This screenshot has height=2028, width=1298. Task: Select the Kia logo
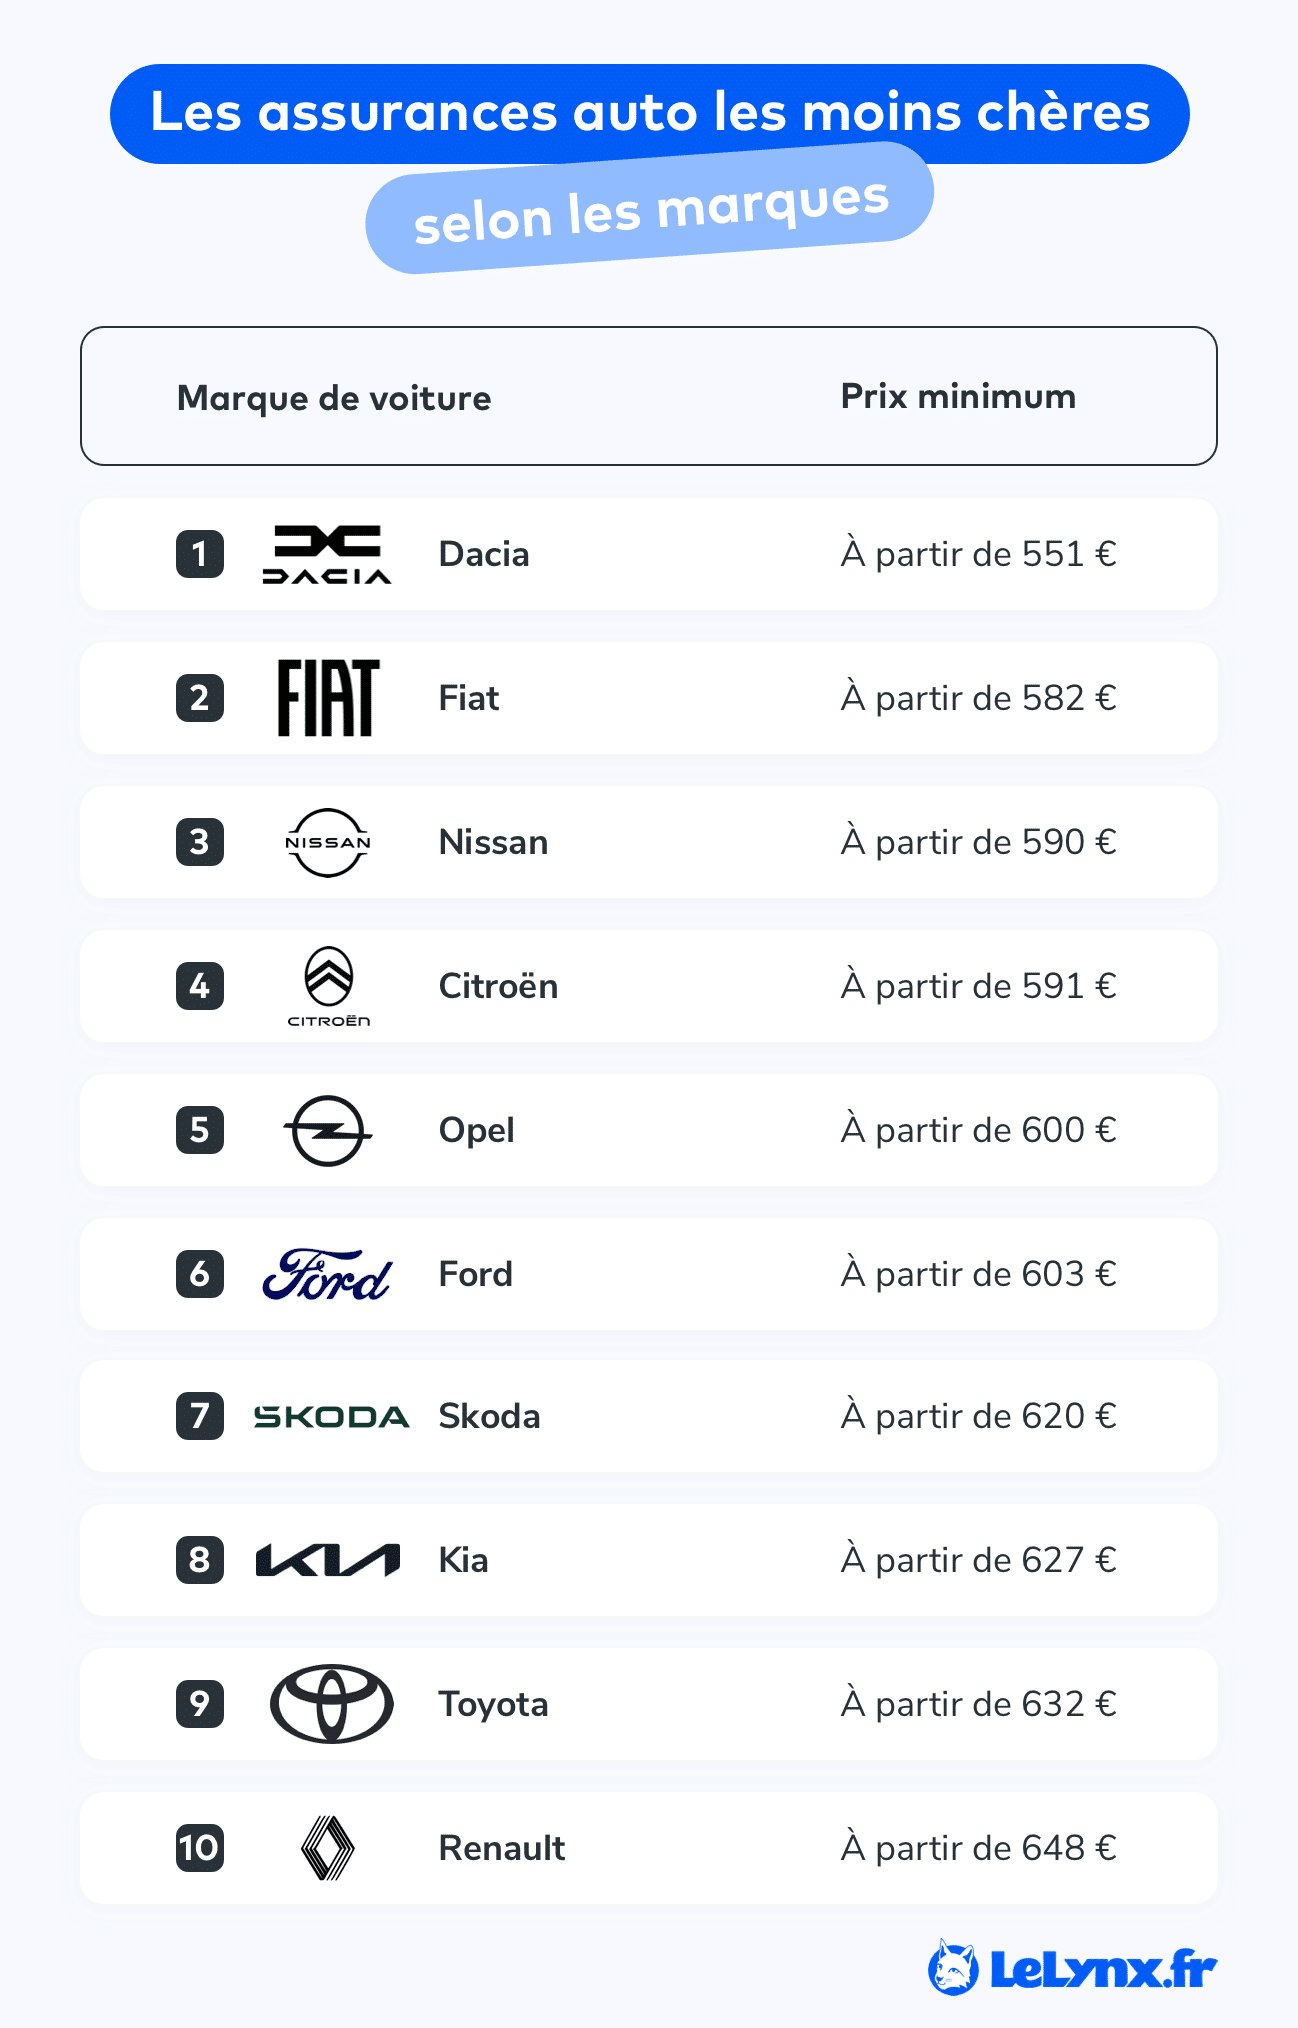328,1560
